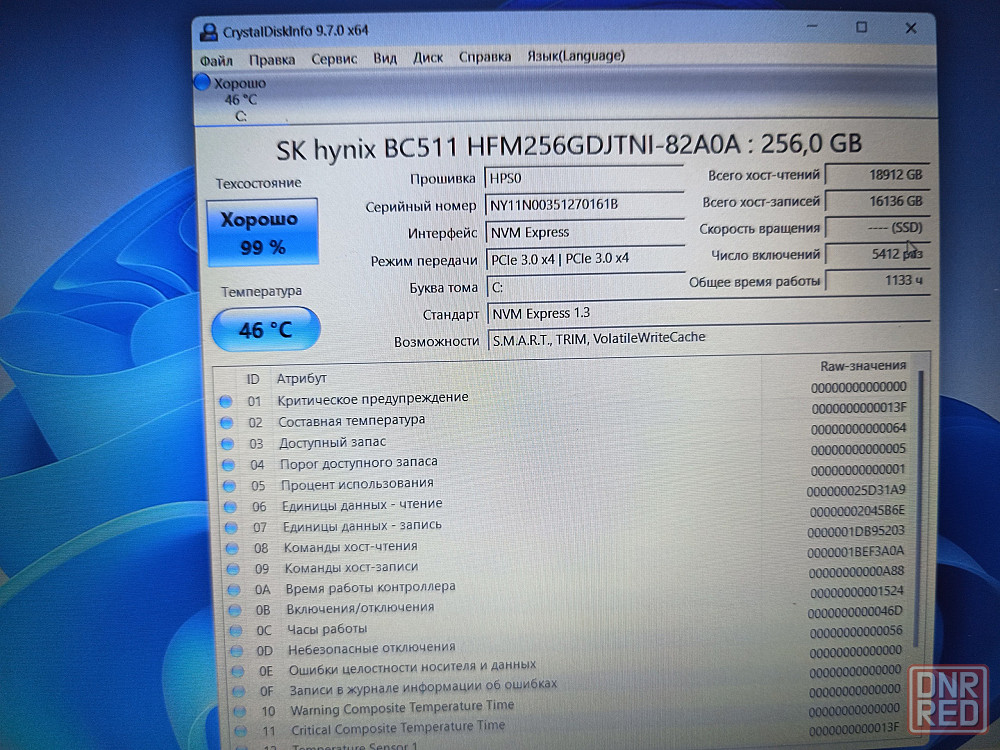Click raw value 0000001DB95203
Image resolution: width=1000 pixels, height=750 pixels.
pos(856,532)
